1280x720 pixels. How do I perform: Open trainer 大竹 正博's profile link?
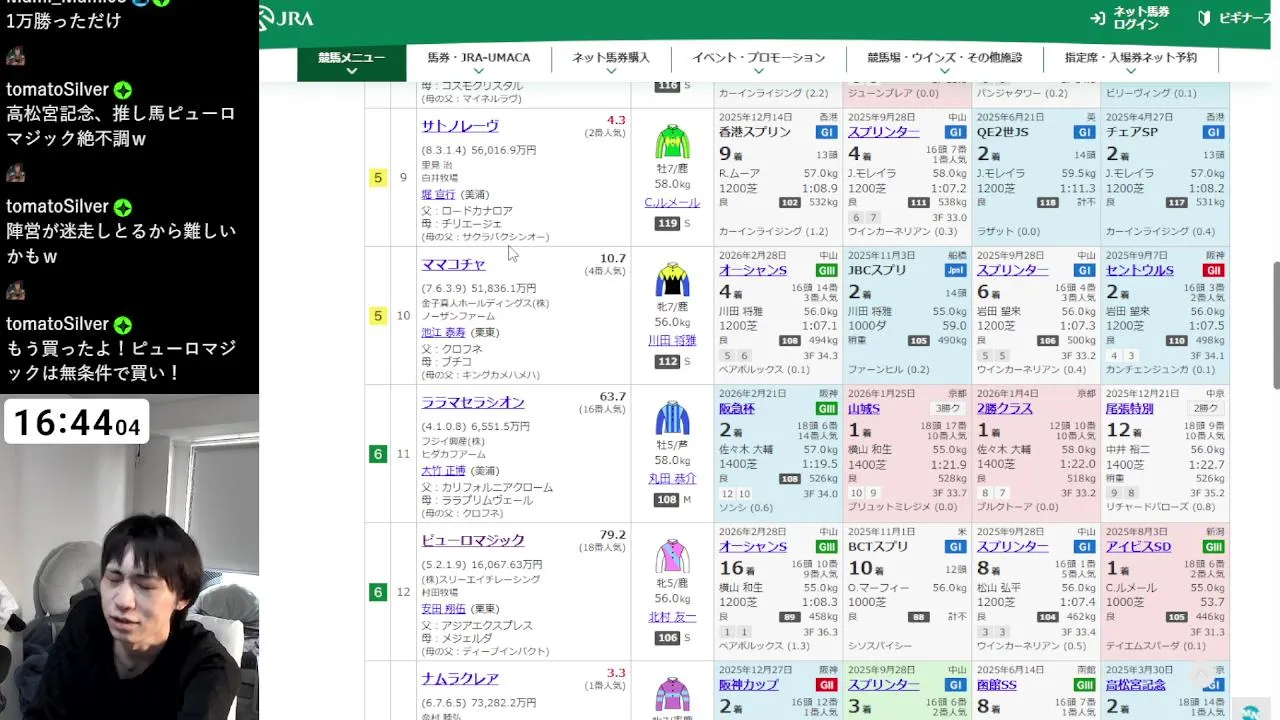pos(443,470)
